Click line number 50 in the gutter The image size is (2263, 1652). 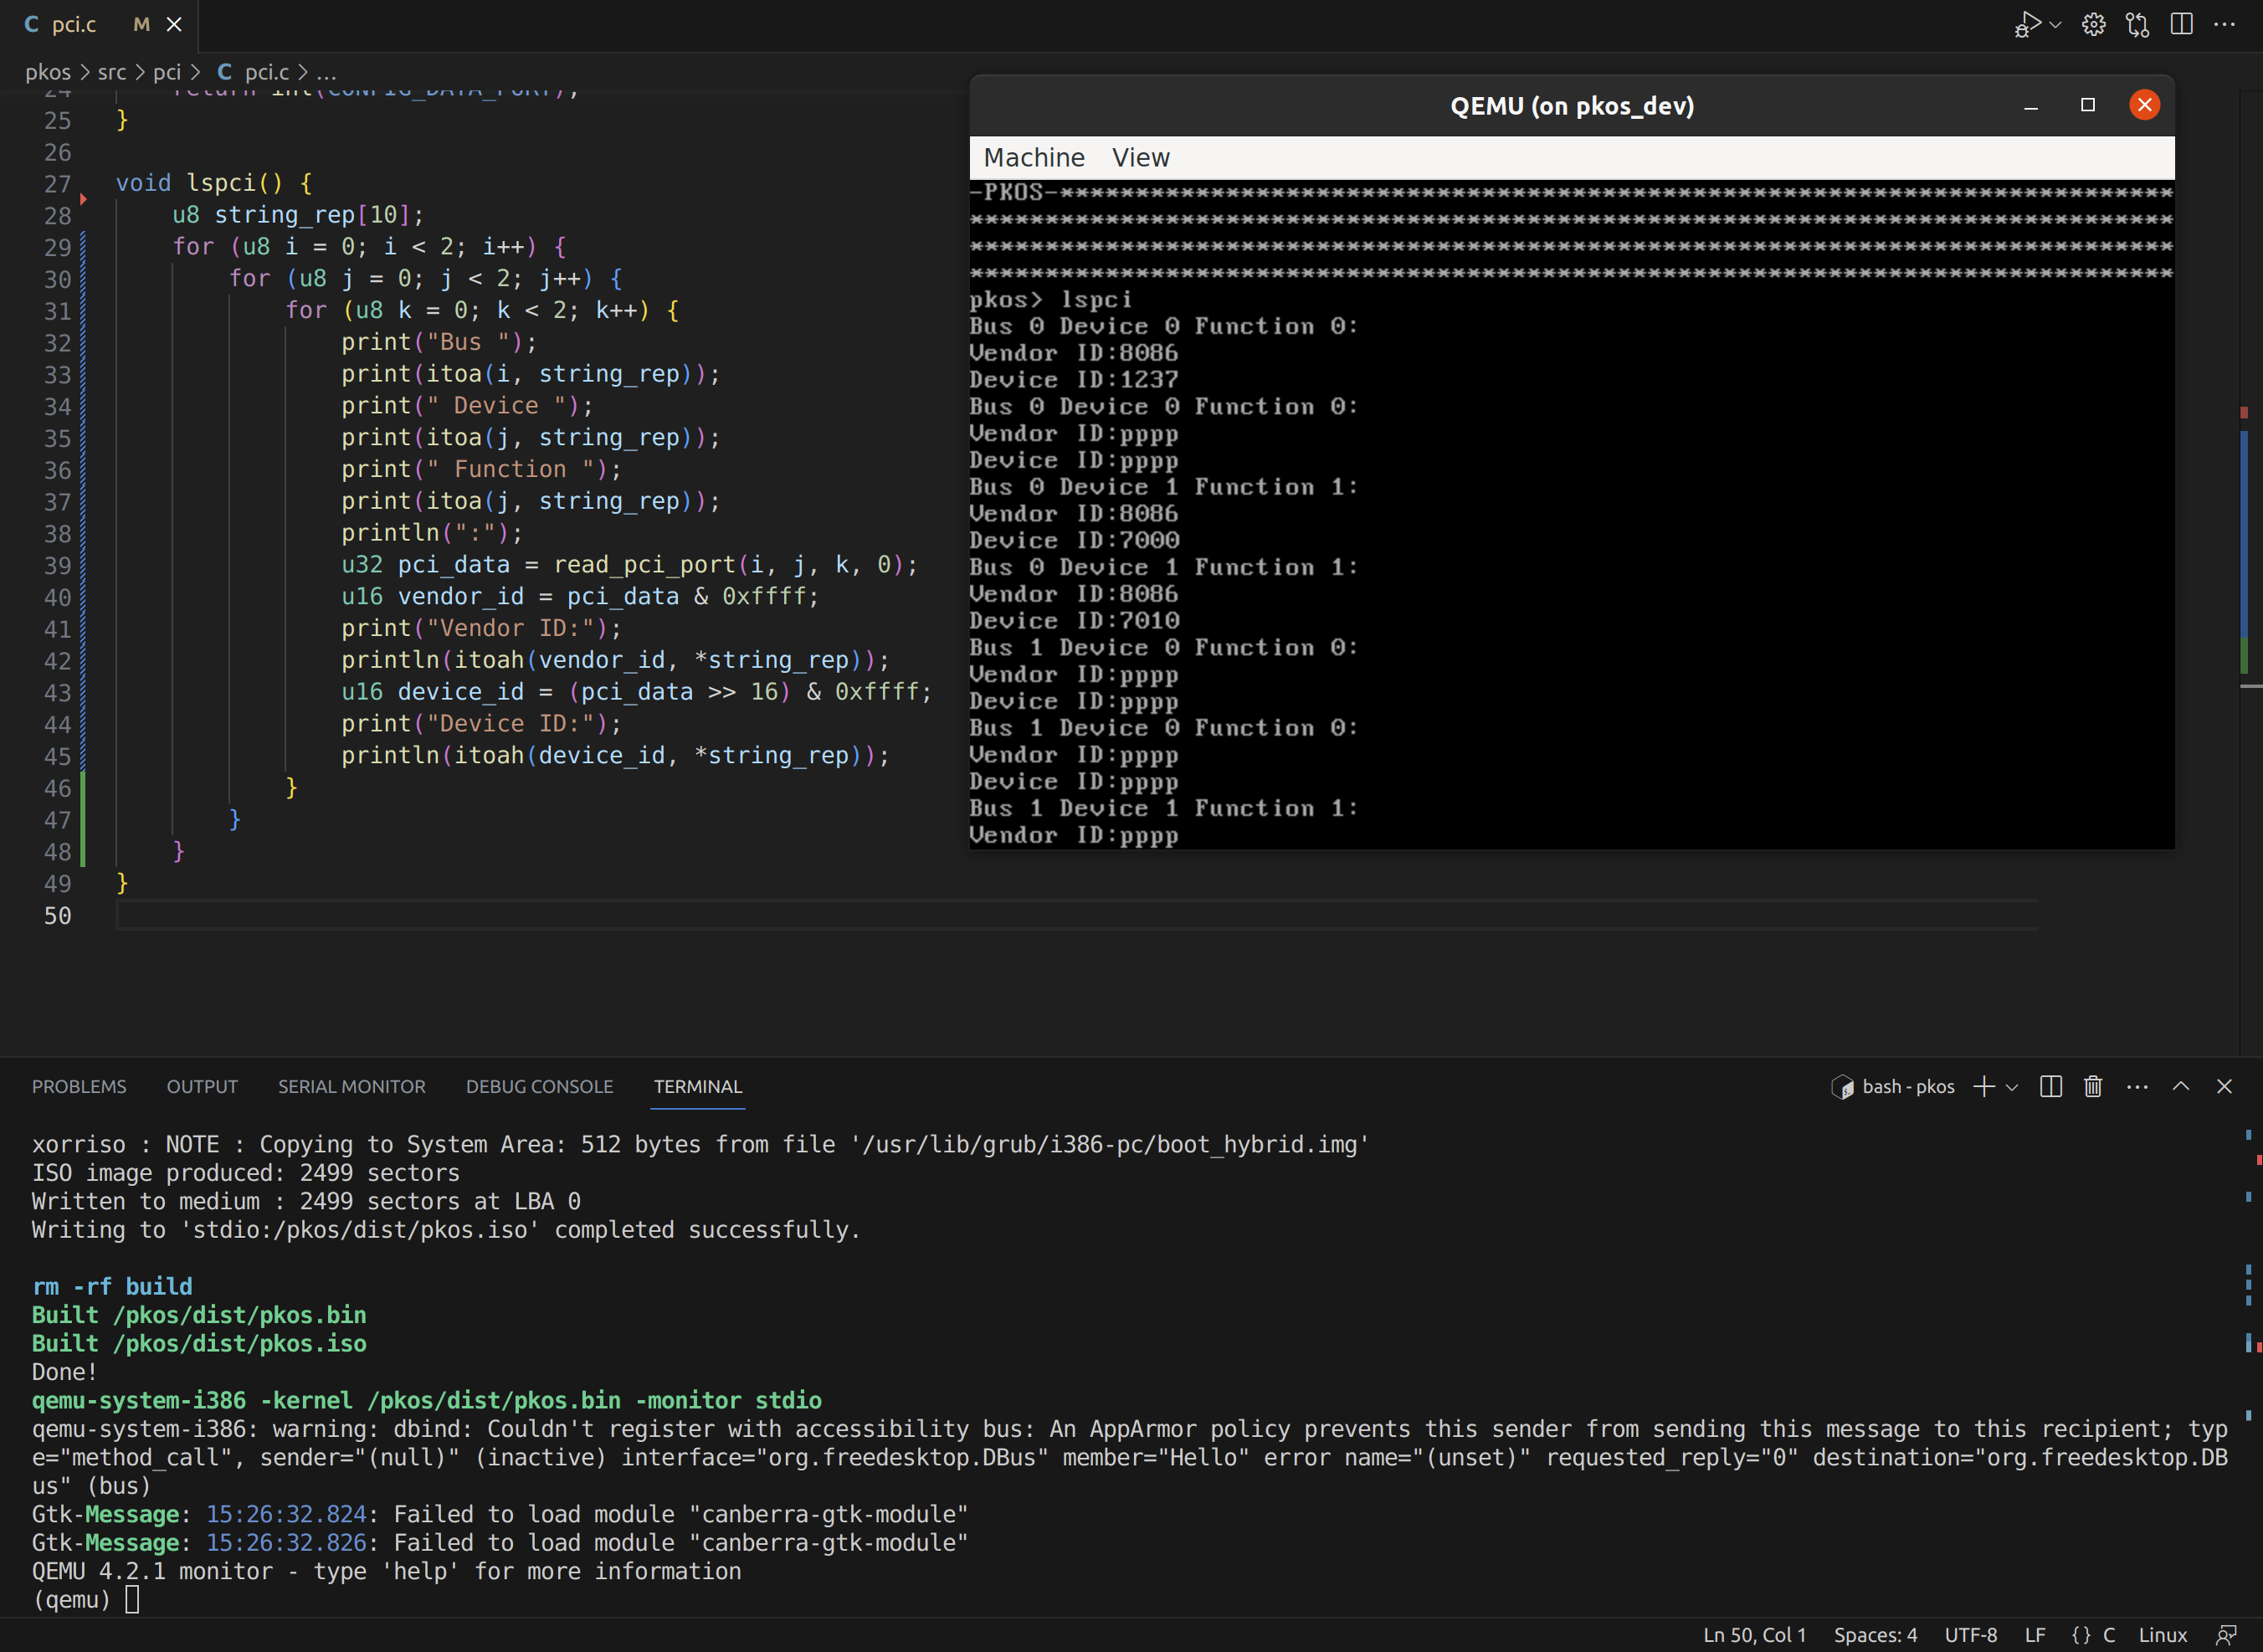tap(57, 916)
